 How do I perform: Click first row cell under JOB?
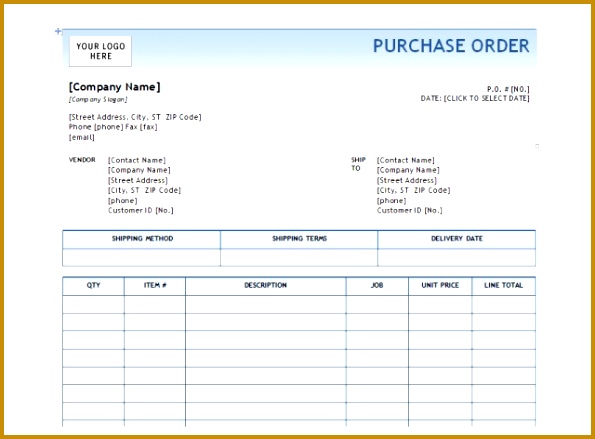tap(377, 305)
